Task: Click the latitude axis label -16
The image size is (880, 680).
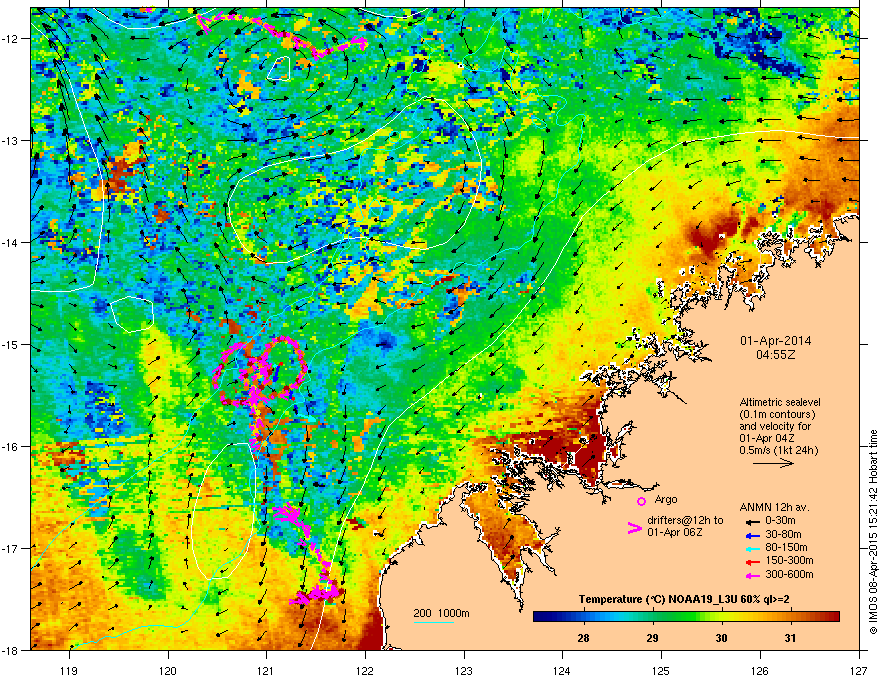Action: tap(11, 447)
